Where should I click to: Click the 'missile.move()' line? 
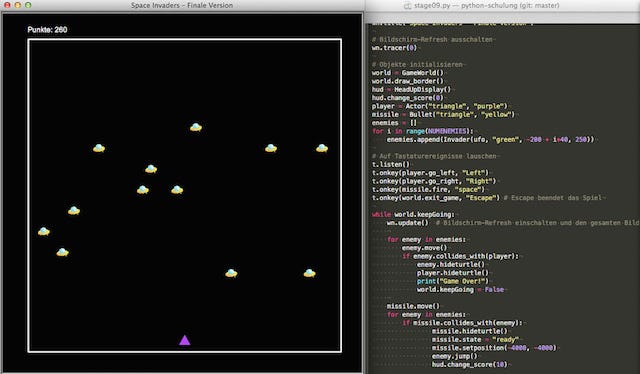pyautogui.click(x=413, y=306)
